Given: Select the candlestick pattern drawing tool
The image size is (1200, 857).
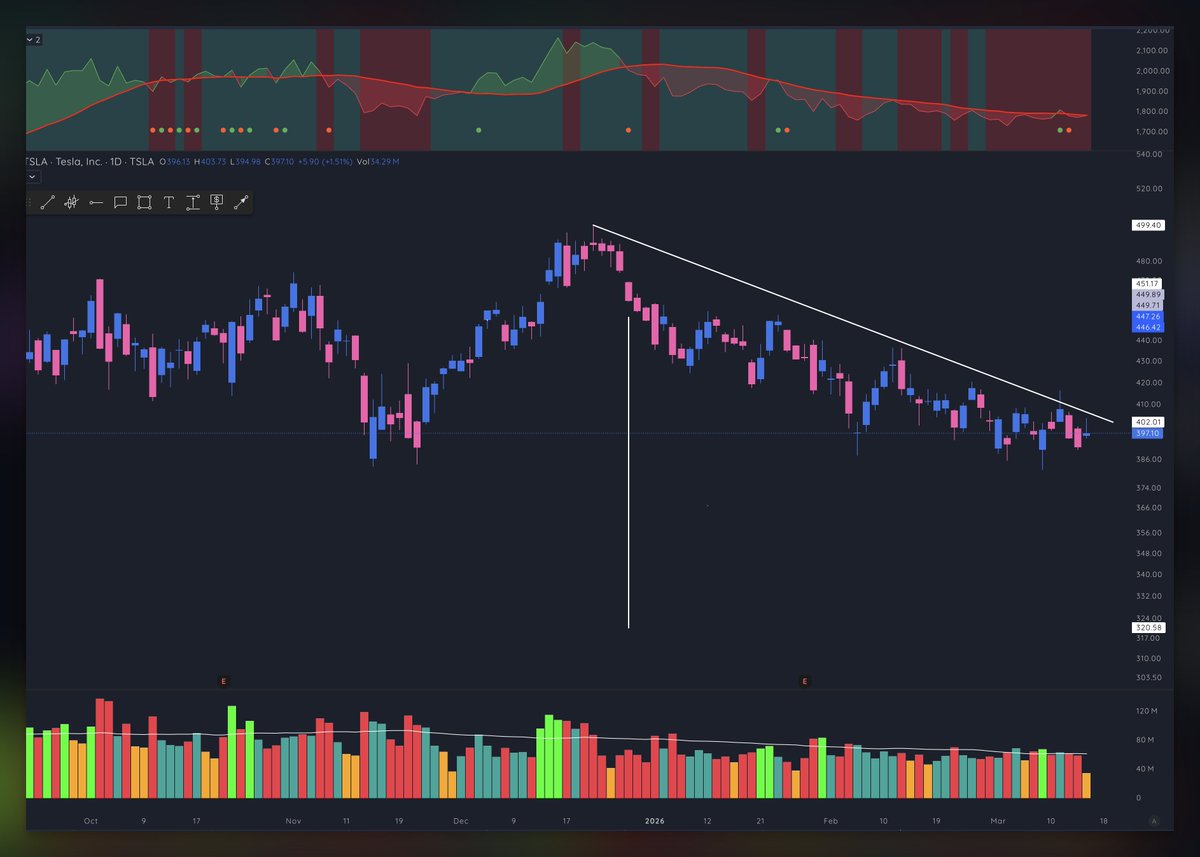Looking at the screenshot, I should pos(71,203).
